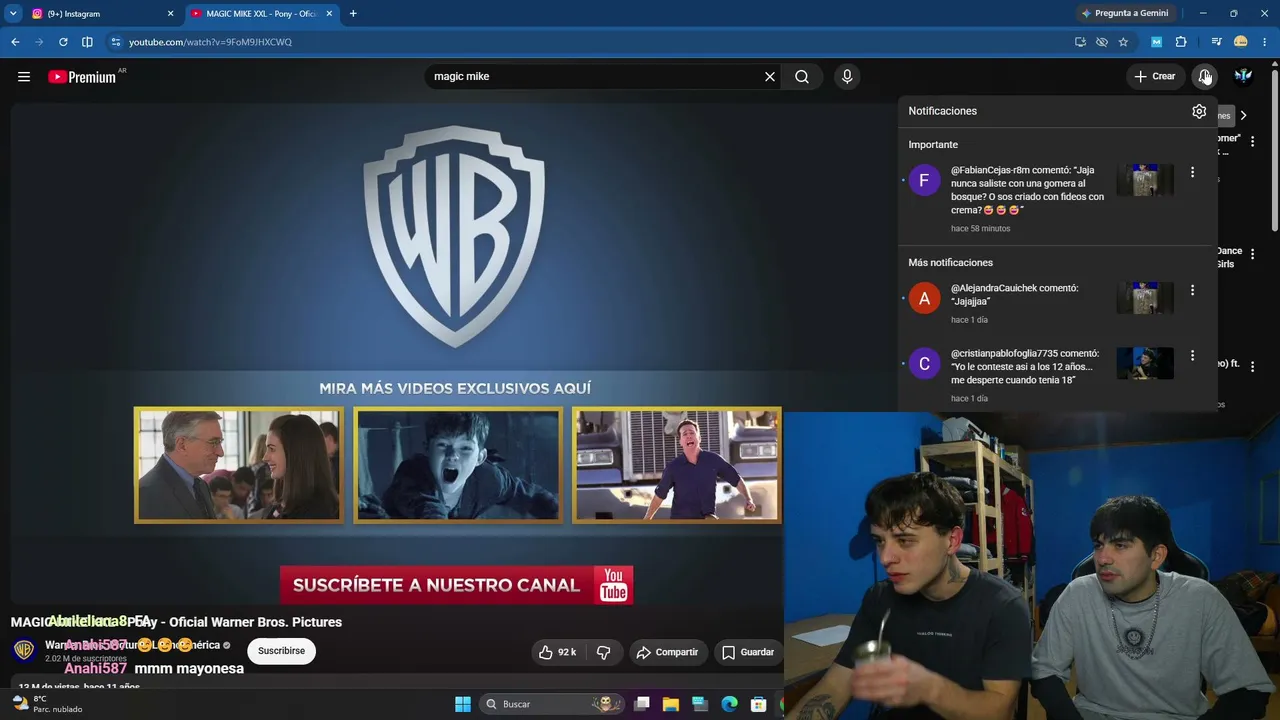
Task: Reload the YouTube page
Action: pos(63,42)
